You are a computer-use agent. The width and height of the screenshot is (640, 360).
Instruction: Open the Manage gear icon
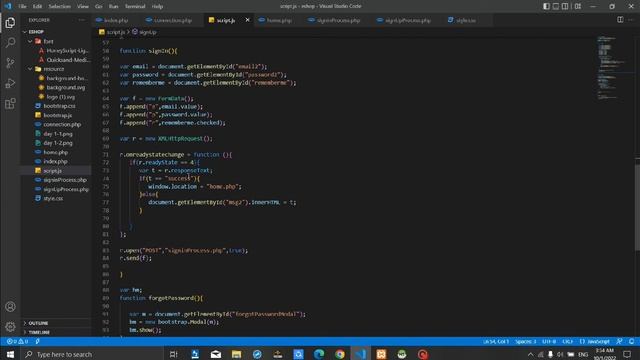pos(11,327)
